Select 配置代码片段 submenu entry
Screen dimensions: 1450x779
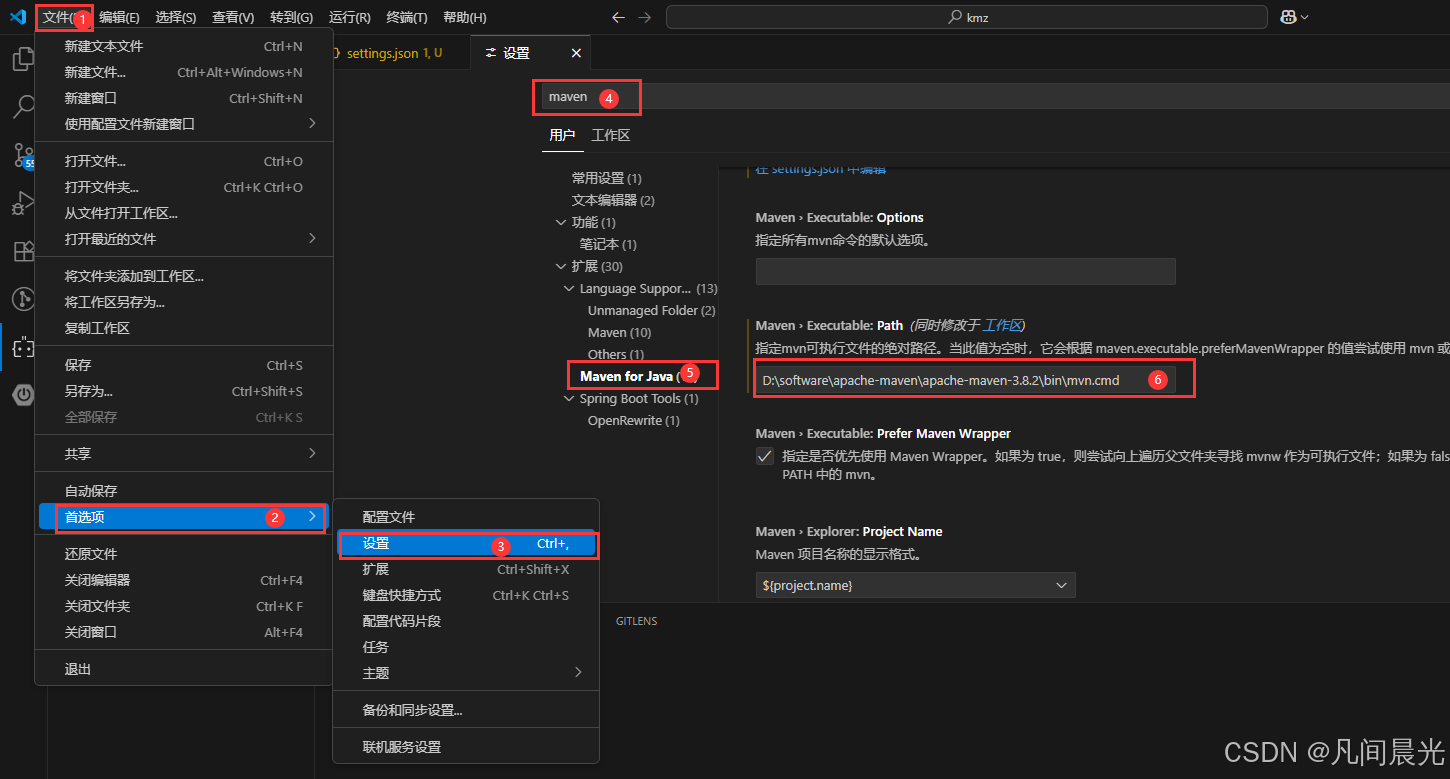tap(466, 621)
